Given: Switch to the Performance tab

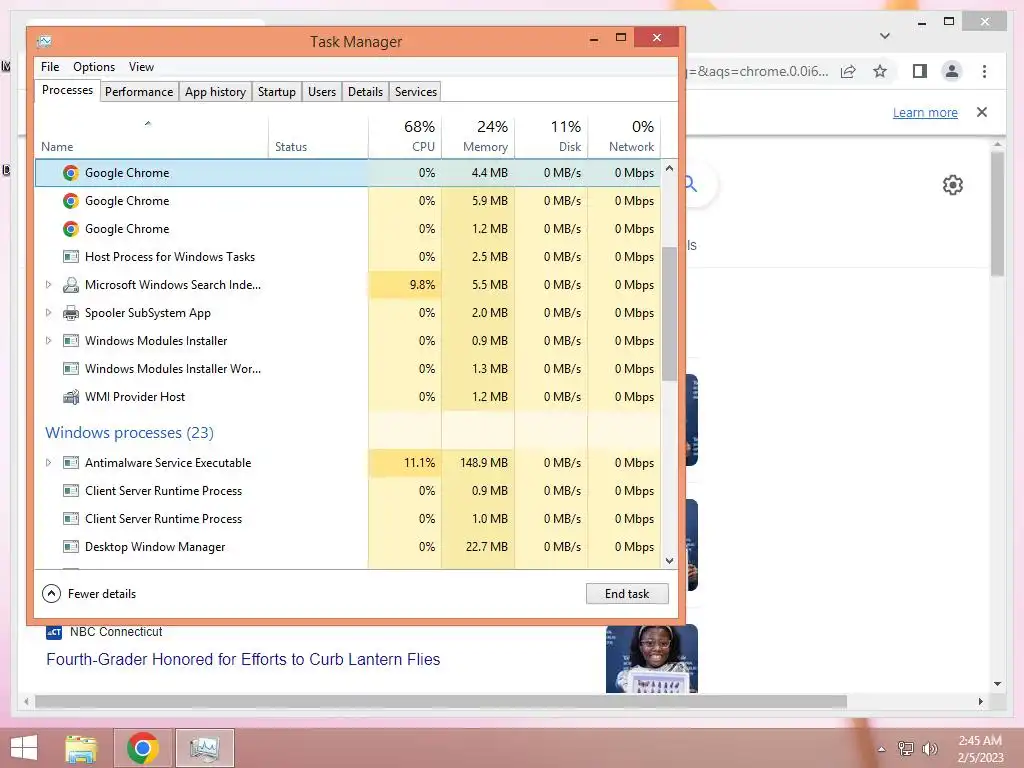Looking at the screenshot, I should [139, 92].
